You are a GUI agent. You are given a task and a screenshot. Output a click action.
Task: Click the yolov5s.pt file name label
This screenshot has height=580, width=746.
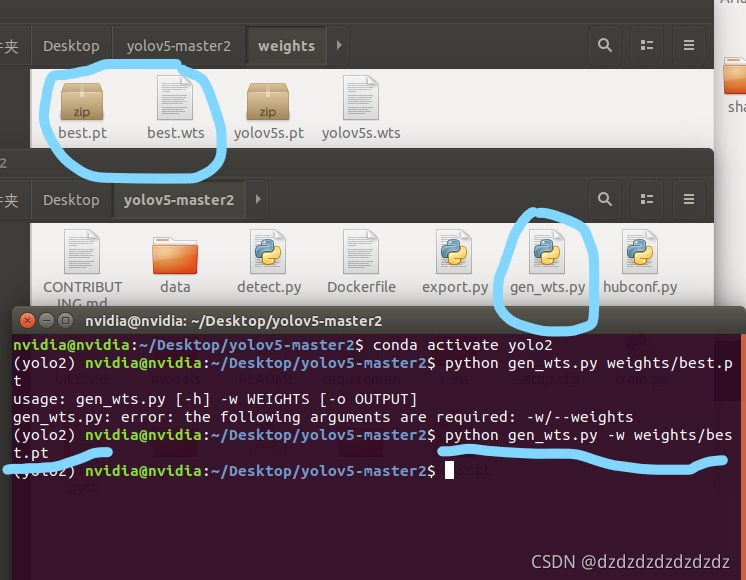[x=268, y=133]
